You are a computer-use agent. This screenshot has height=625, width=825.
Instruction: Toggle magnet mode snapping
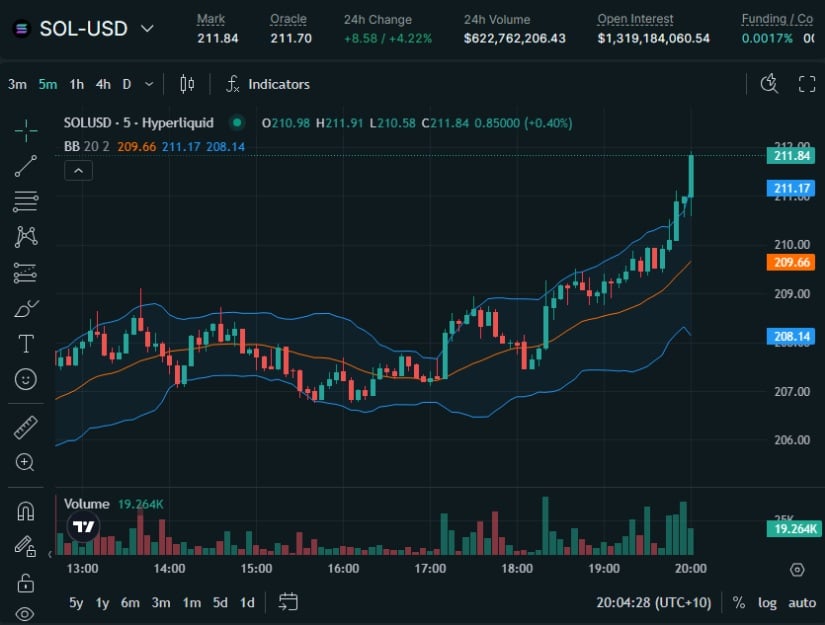point(26,511)
